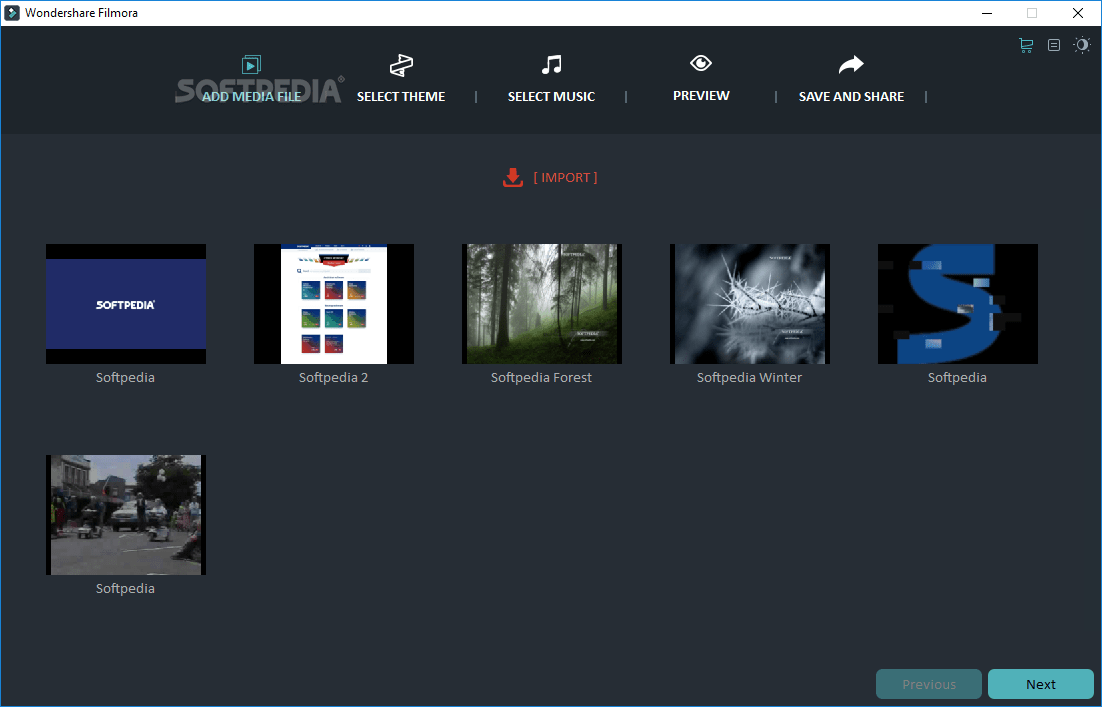Screen dimensions: 1102x707
Task: Click the Add Media File step icon
Action: click(x=251, y=65)
